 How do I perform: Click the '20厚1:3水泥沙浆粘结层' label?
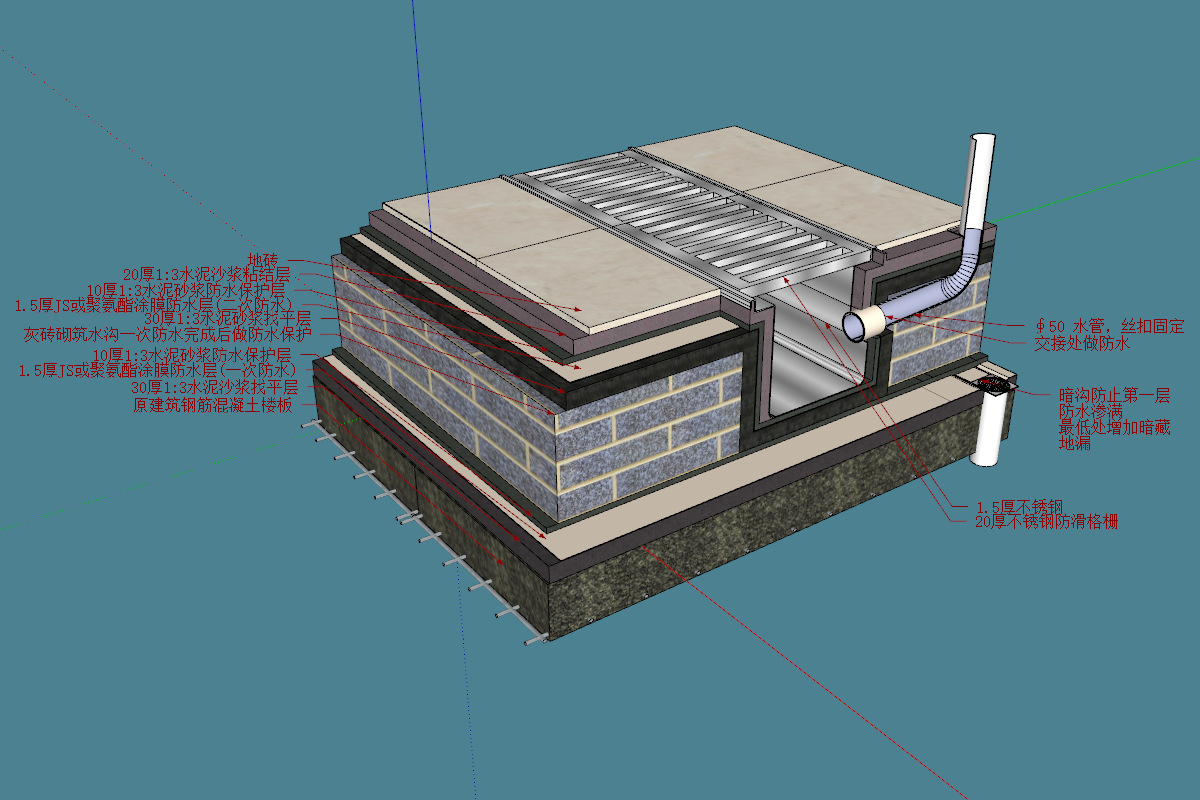coord(206,274)
